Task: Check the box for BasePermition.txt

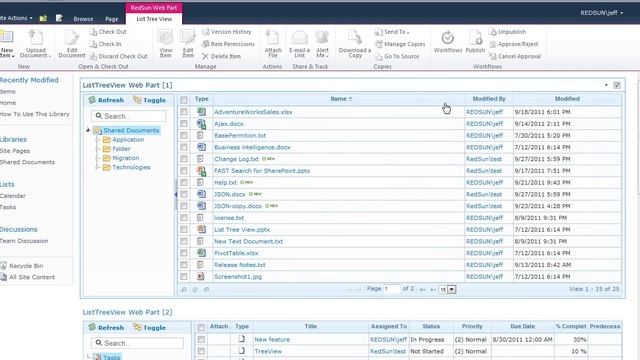Action: tap(184, 135)
